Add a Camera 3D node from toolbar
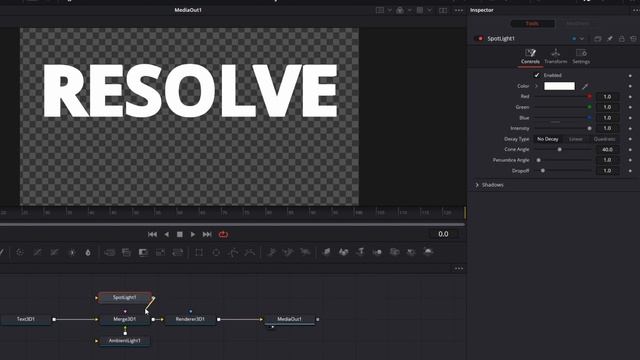640x360 pixels. (x=394, y=252)
